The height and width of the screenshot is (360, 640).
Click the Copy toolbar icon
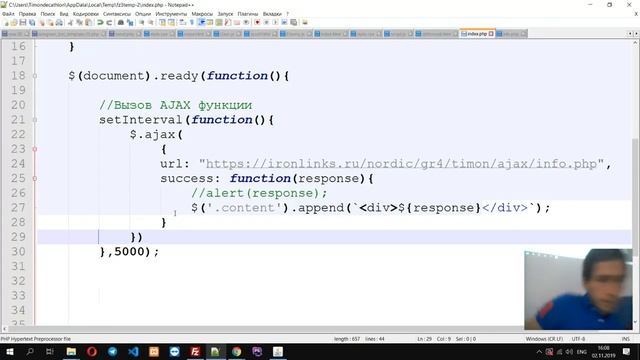tap(80, 22)
